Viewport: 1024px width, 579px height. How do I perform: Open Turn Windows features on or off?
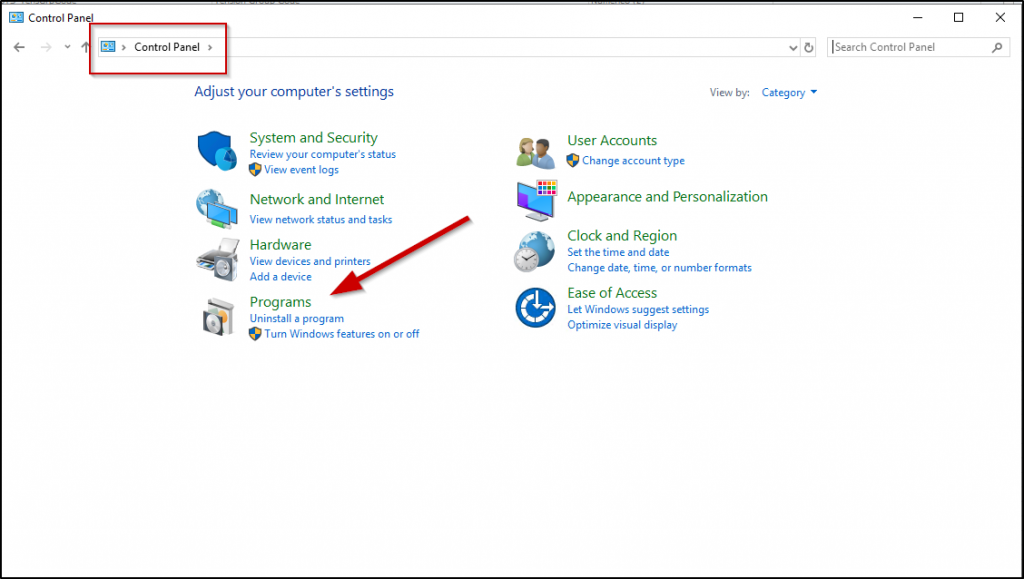coord(341,334)
